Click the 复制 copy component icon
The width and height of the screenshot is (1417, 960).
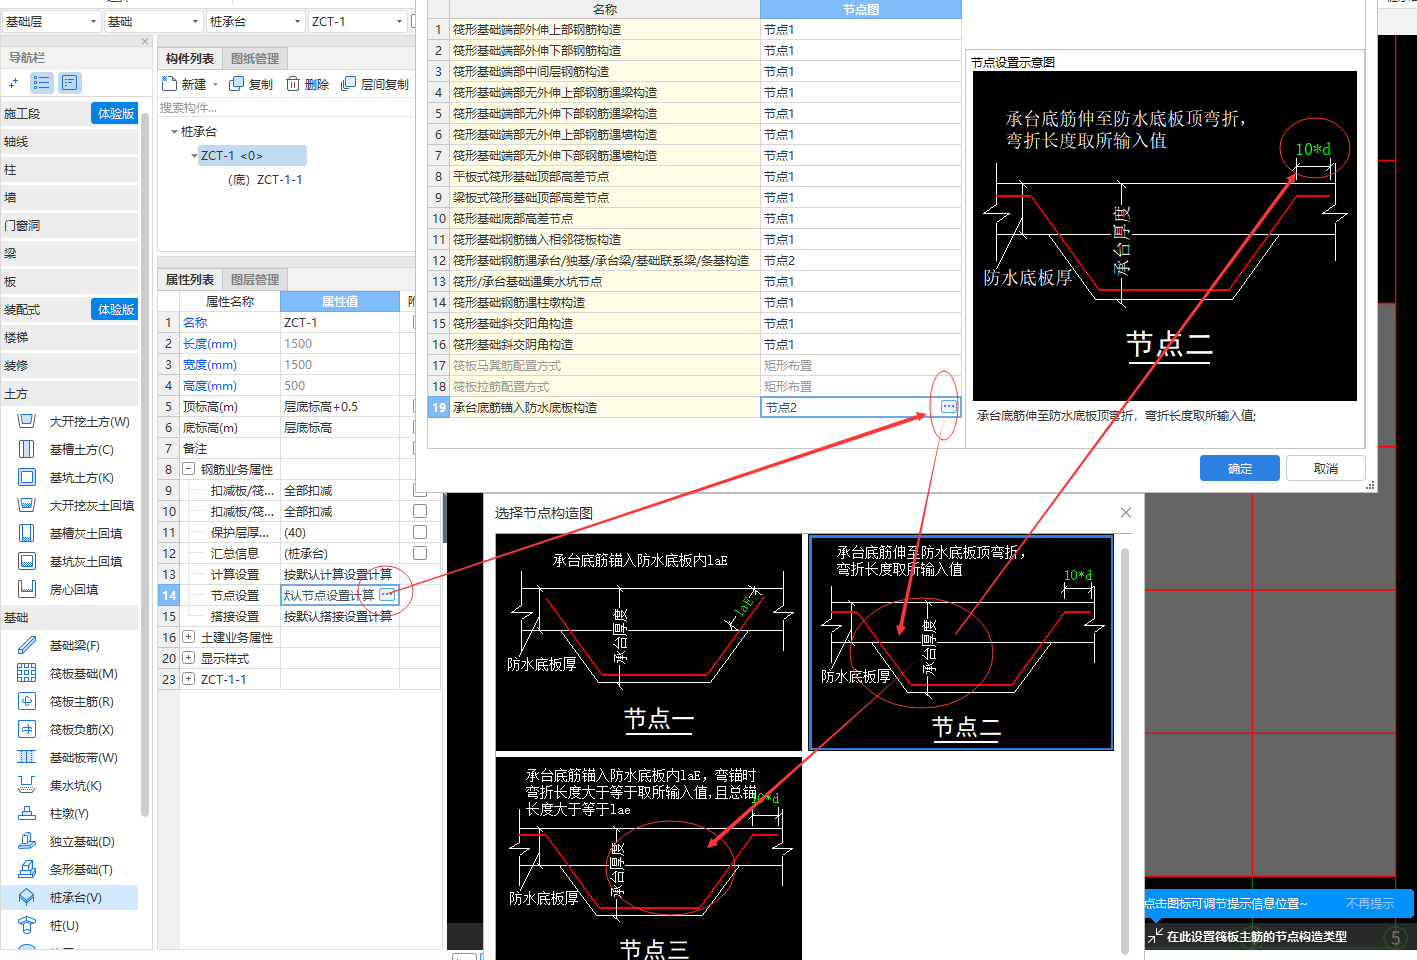(x=237, y=84)
